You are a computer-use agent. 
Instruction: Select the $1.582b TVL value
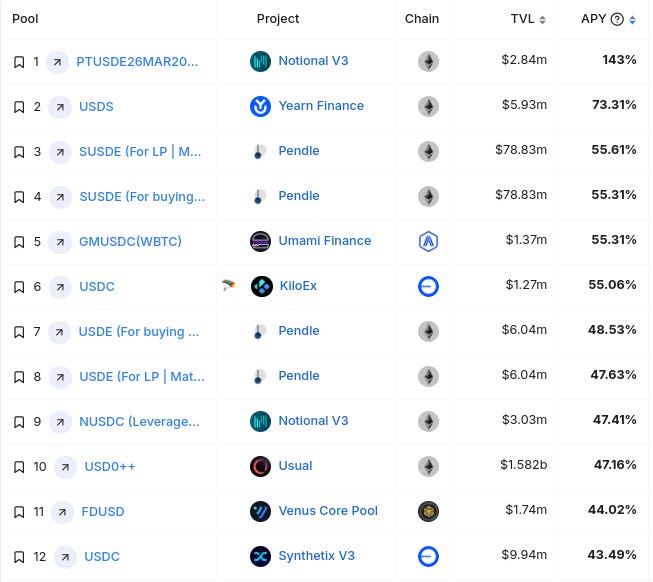pos(524,465)
